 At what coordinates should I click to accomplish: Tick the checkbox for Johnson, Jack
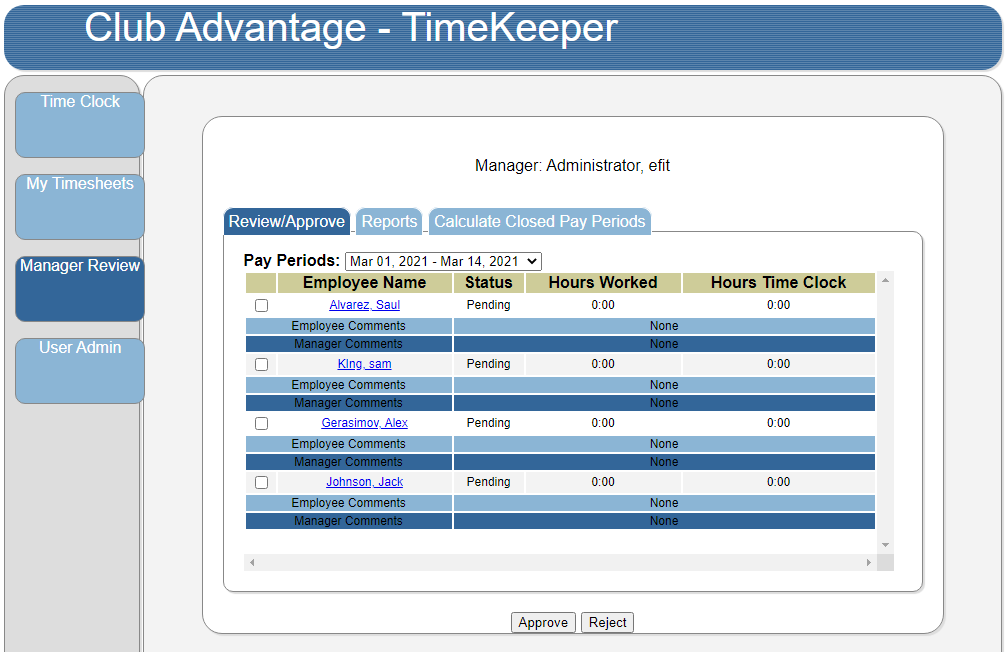[x=261, y=482]
